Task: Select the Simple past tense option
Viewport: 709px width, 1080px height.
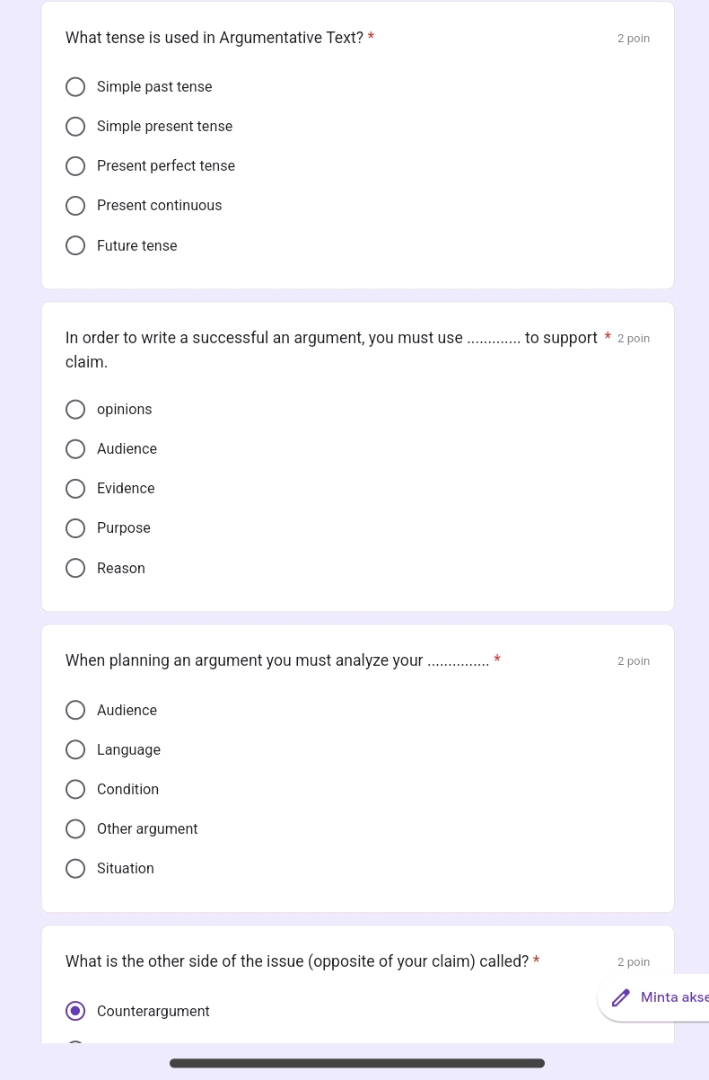Action: pyautogui.click(x=75, y=87)
